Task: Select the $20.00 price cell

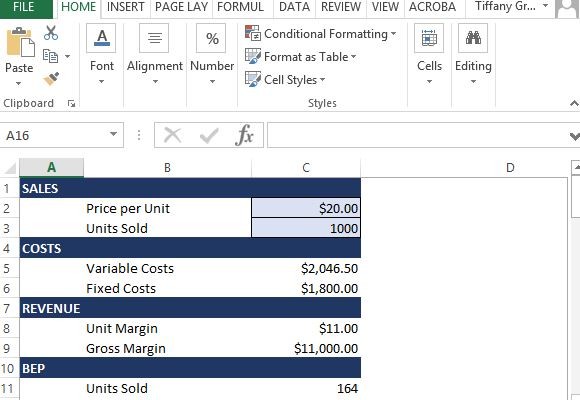Action: [306, 208]
